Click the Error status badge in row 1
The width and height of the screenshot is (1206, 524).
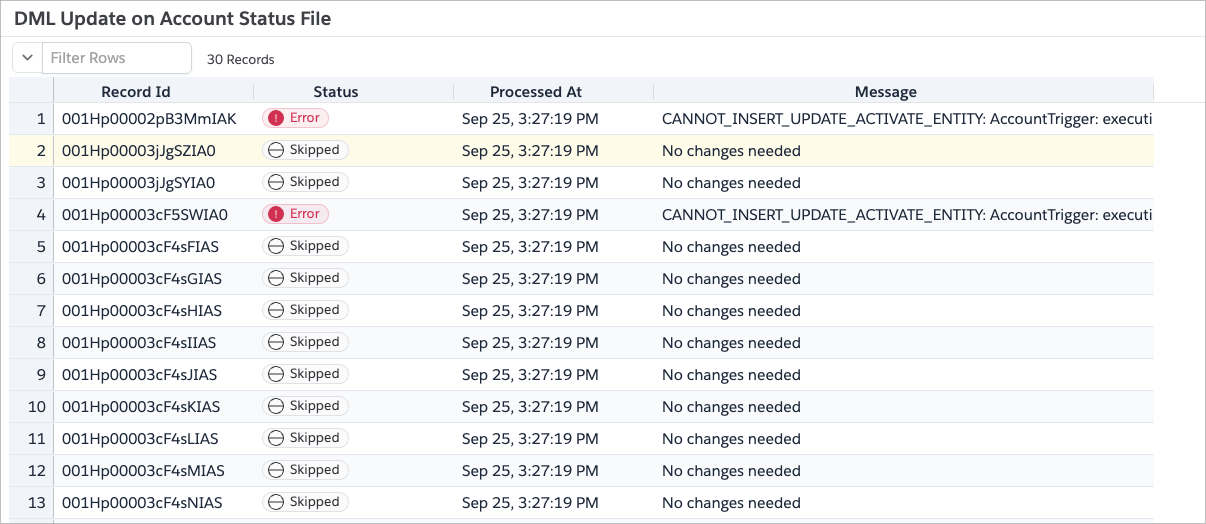point(296,118)
